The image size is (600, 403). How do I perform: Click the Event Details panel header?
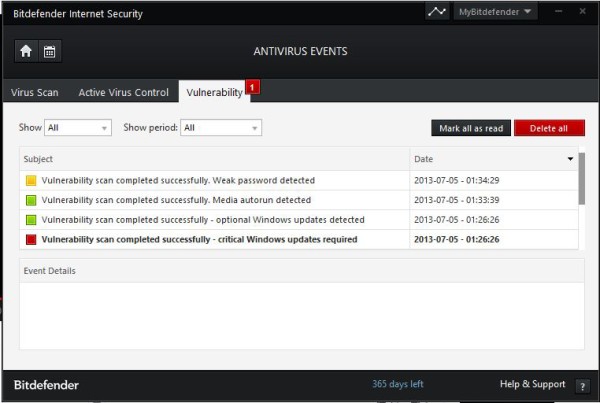[x=302, y=271]
